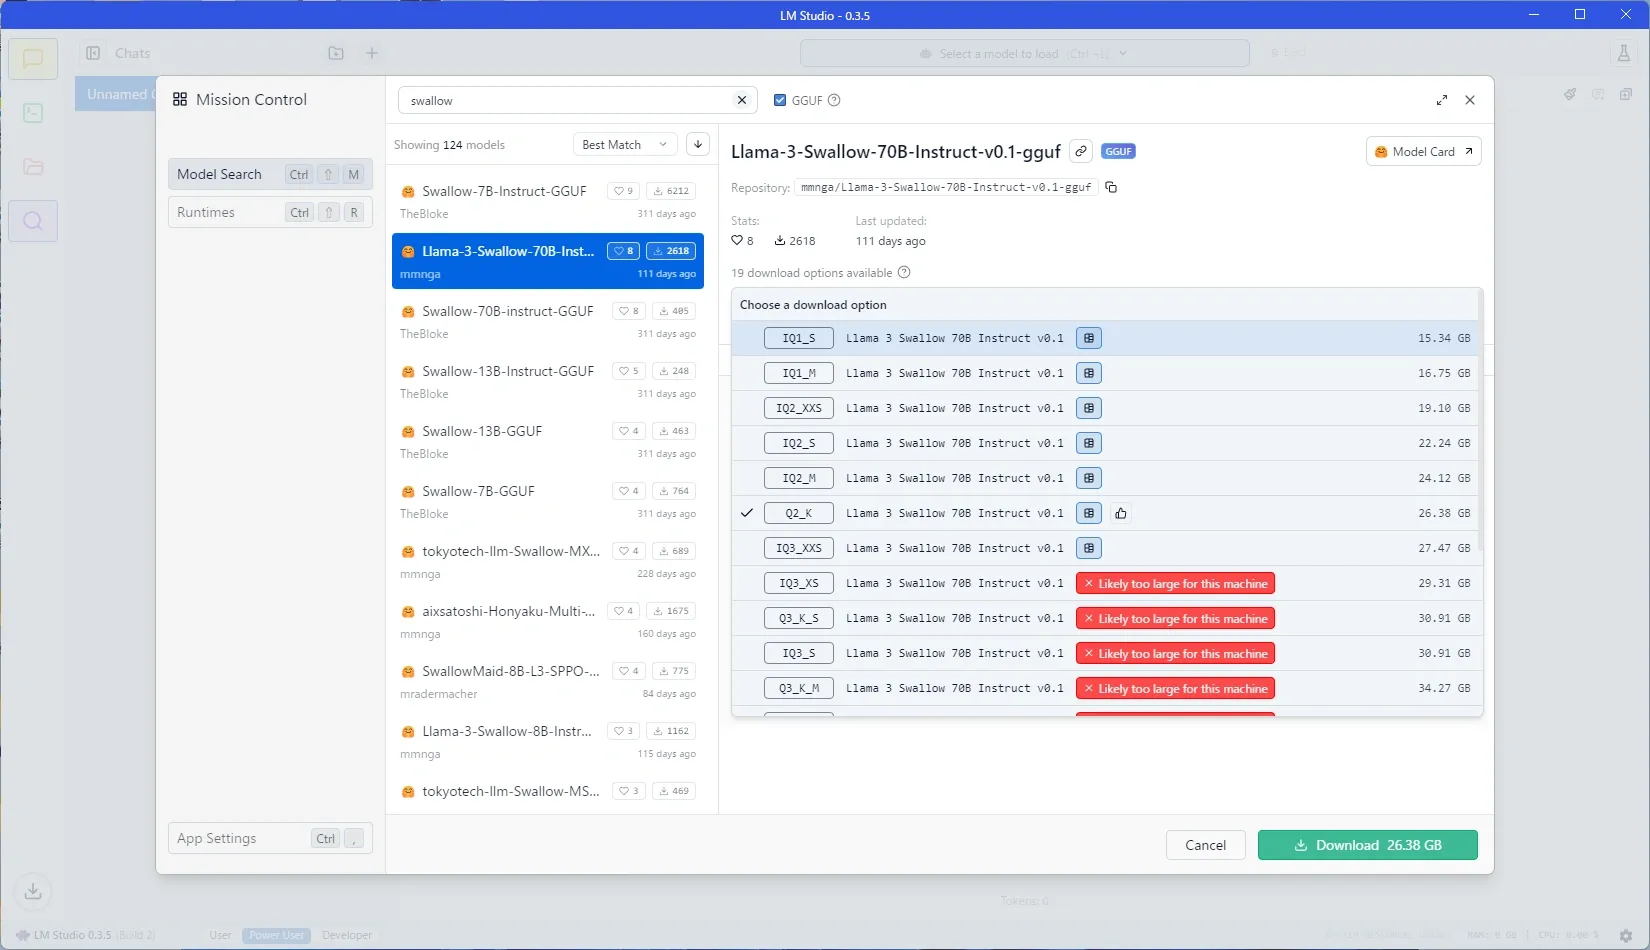Select the Runtimes tab

pyautogui.click(x=270, y=212)
